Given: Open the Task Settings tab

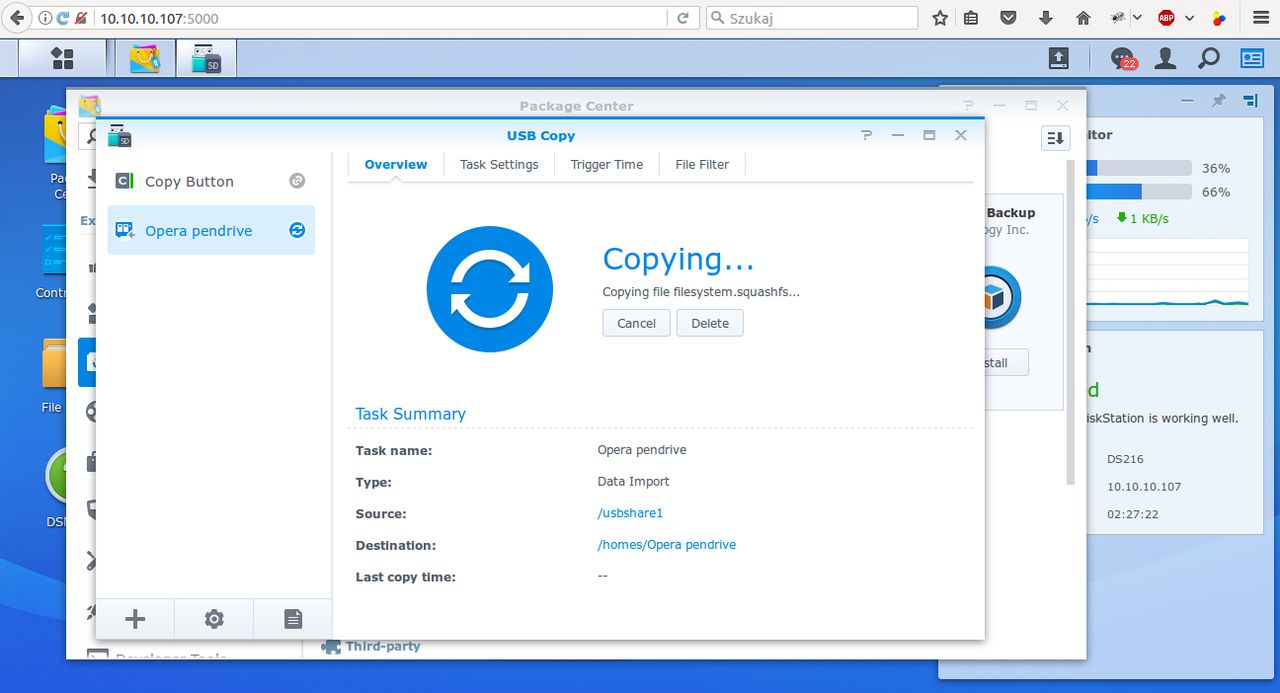Looking at the screenshot, I should 499,164.
